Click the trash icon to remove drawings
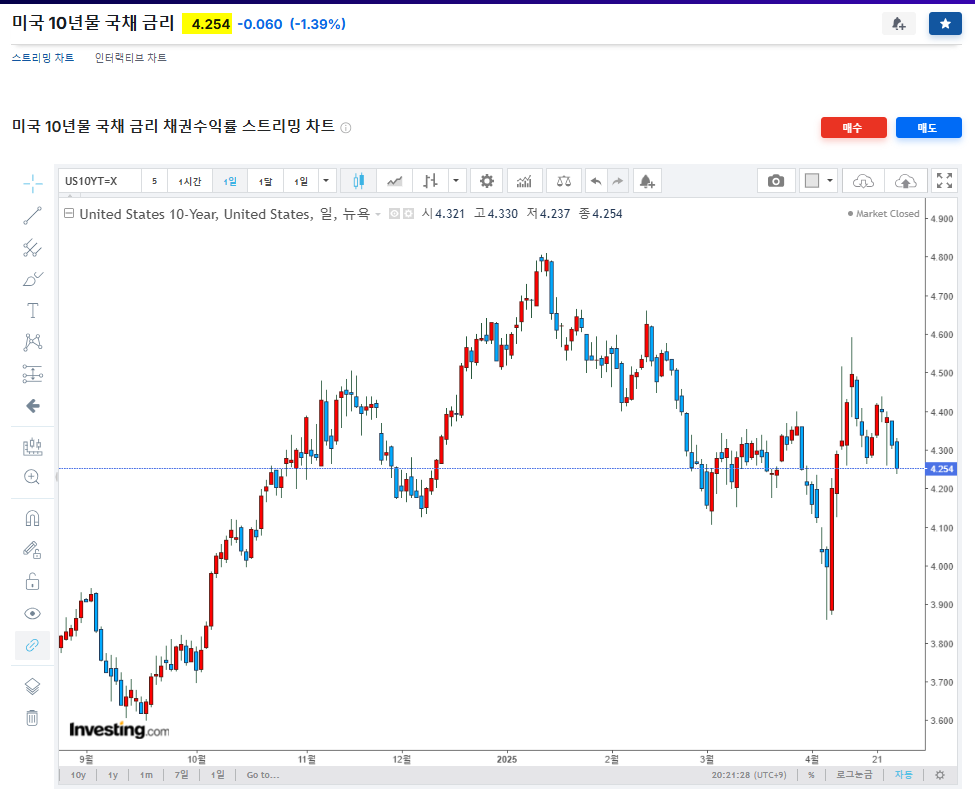Viewport: 975px width, 796px height. coord(32,717)
